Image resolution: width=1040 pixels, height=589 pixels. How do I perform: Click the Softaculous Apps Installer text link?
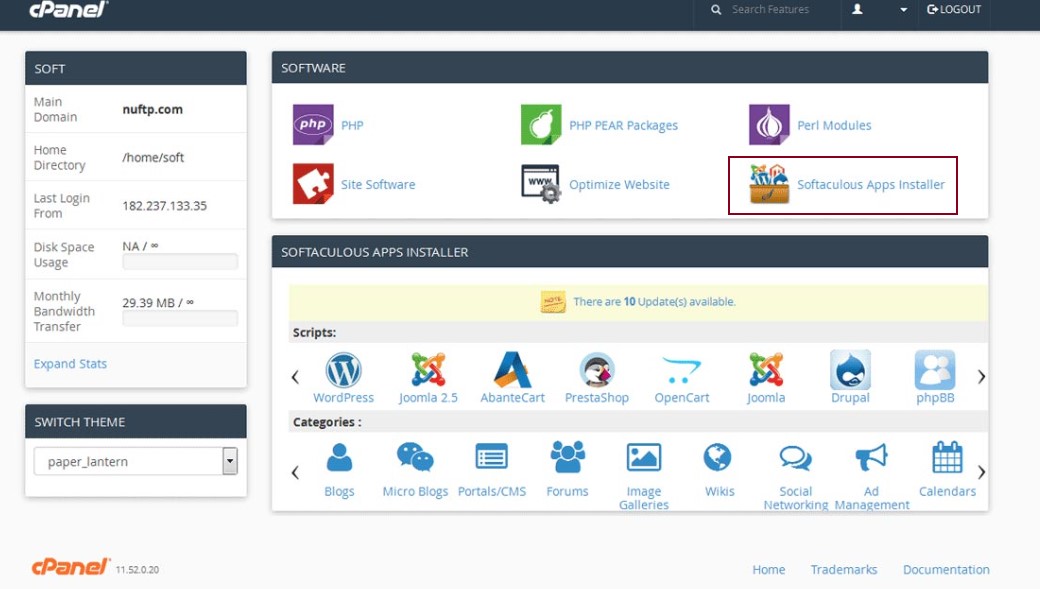(871, 184)
